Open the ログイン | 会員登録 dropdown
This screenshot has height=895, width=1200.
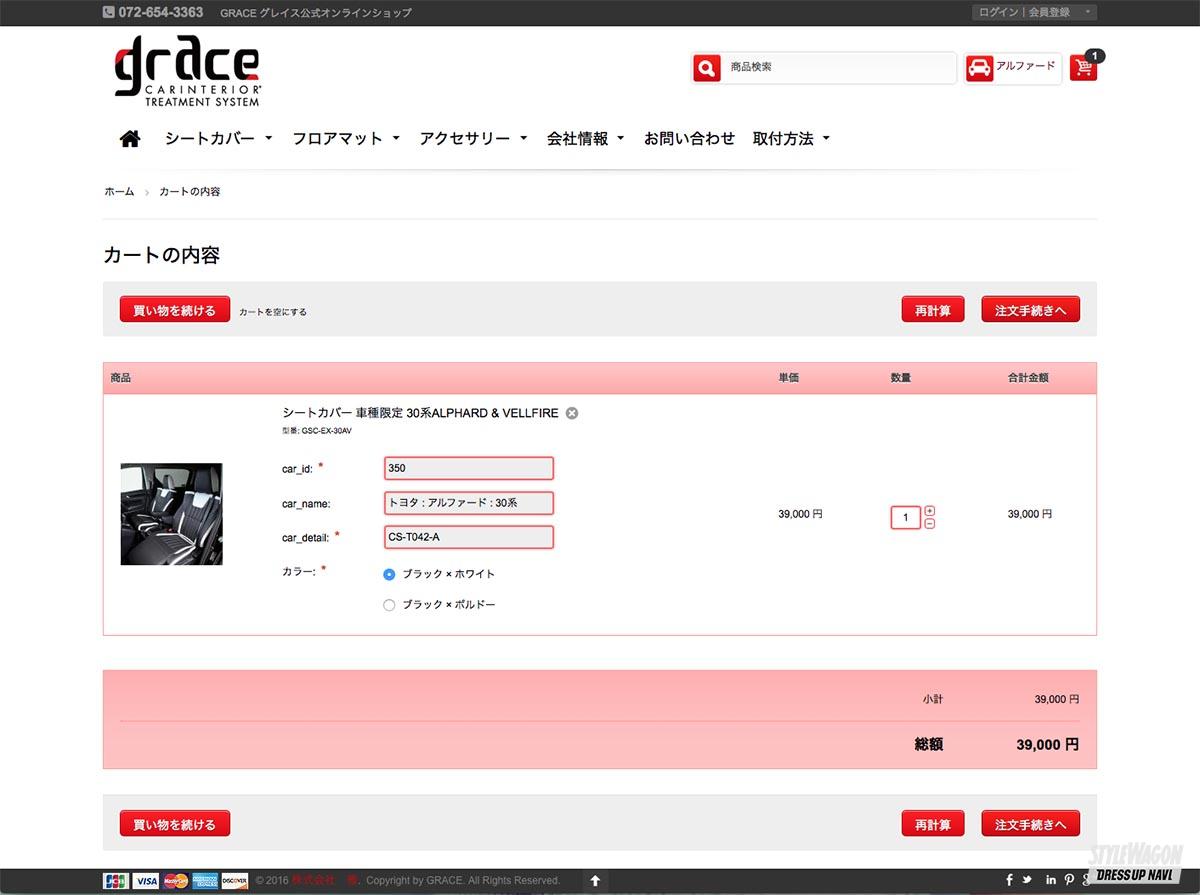pos(1034,12)
